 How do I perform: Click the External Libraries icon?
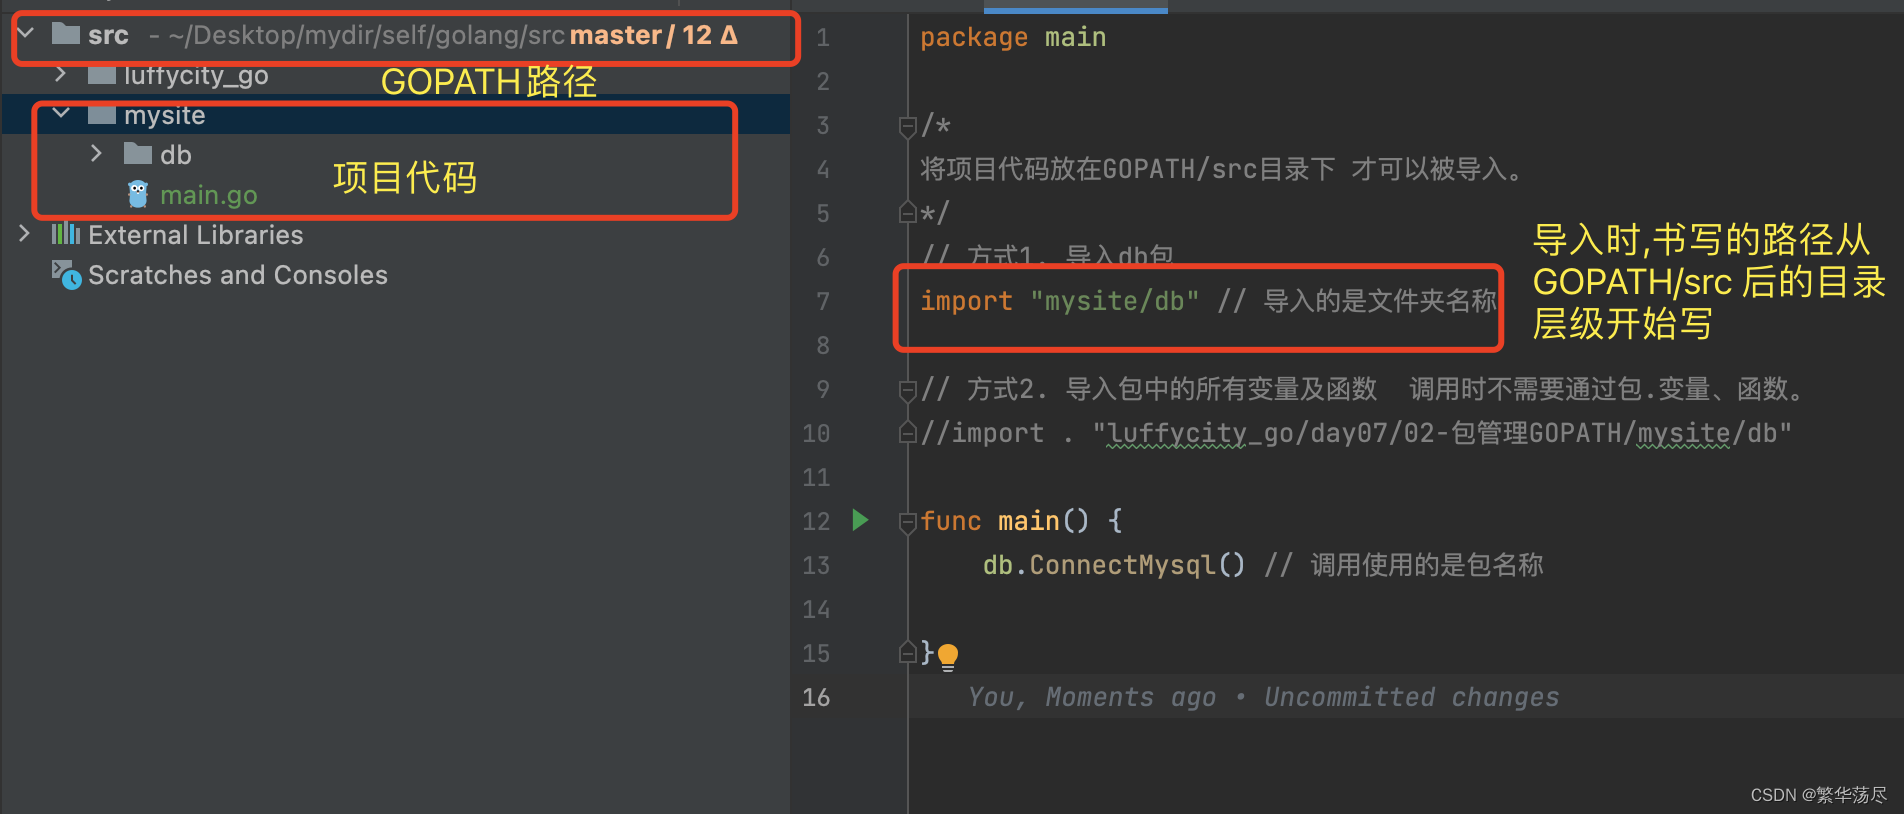click(66, 234)
